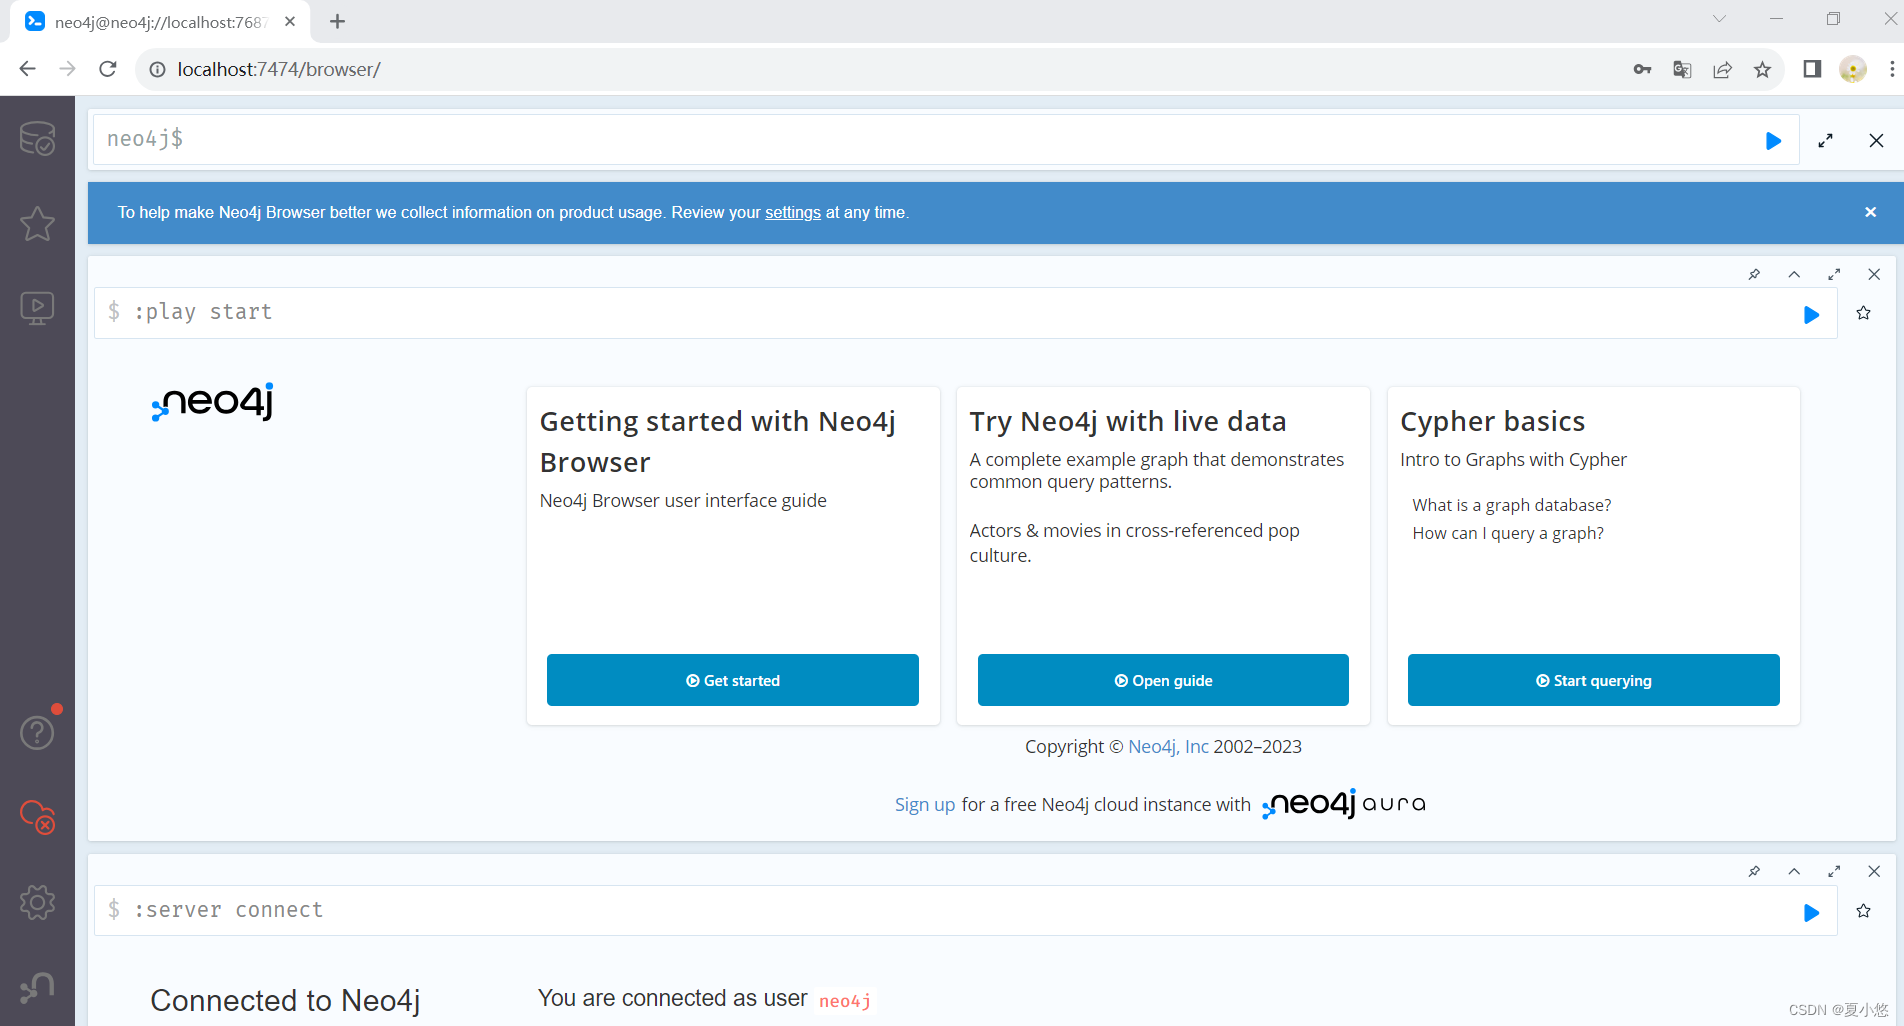Viewport: 1904px width, 1026px height.
Task: Open the Favorites star sidebar icon
Action: click(x=37, y=223)
